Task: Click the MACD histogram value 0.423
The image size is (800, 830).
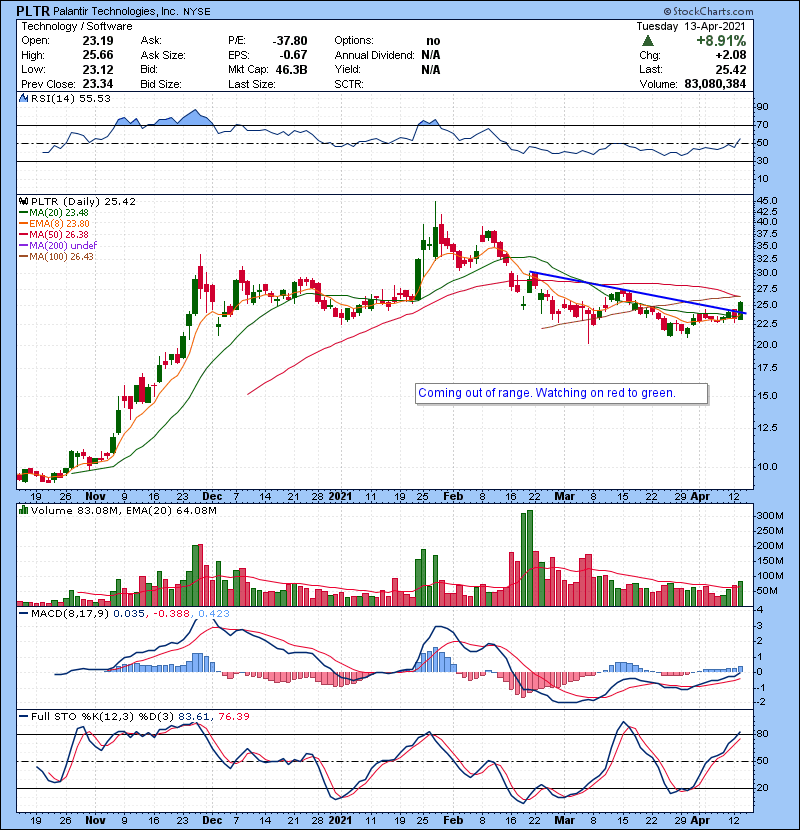Action: point(214,614)
